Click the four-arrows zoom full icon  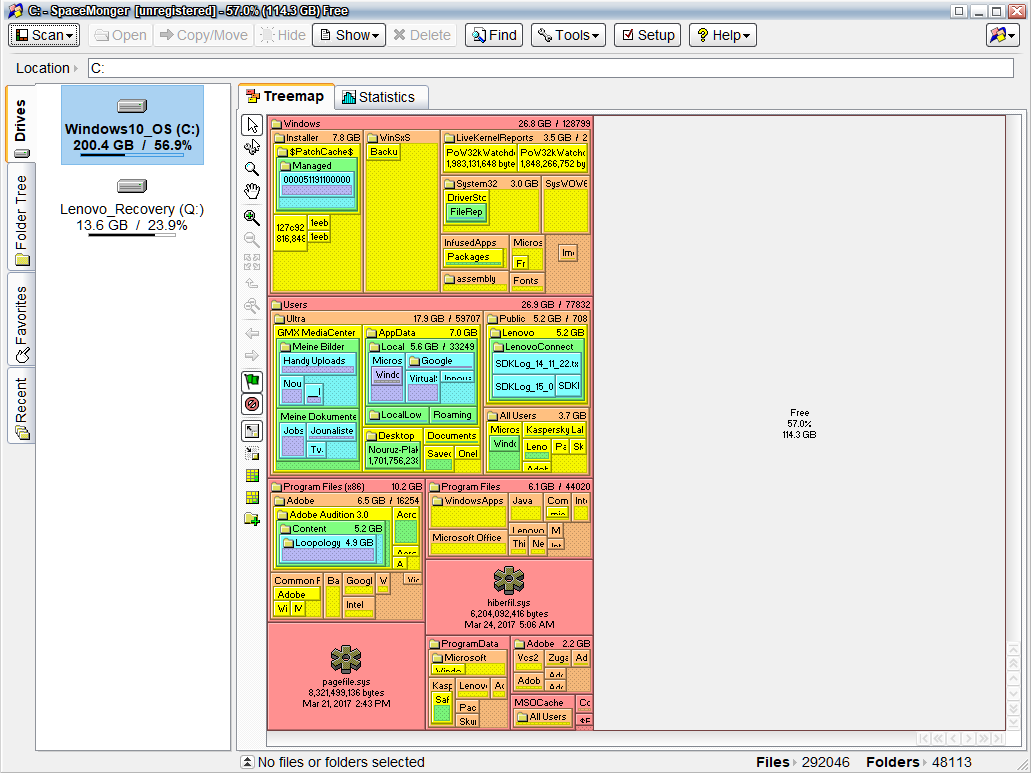[252, 262]
